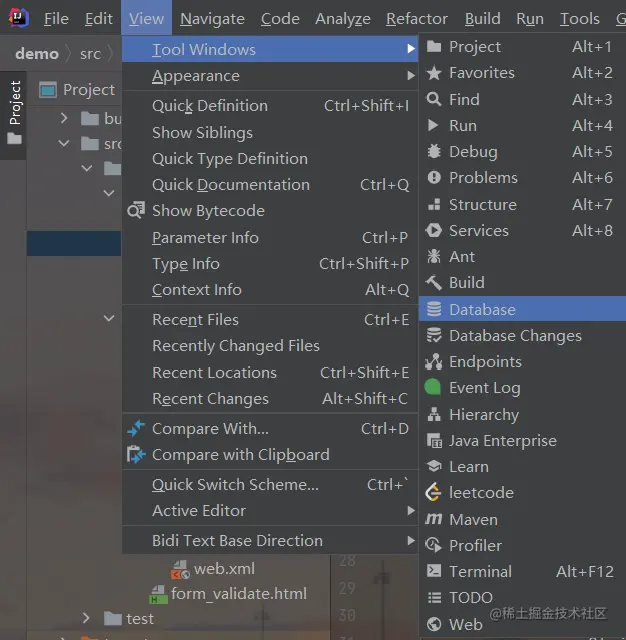Expand the Active Editor submenu arrow

click(x=411, y=511)
